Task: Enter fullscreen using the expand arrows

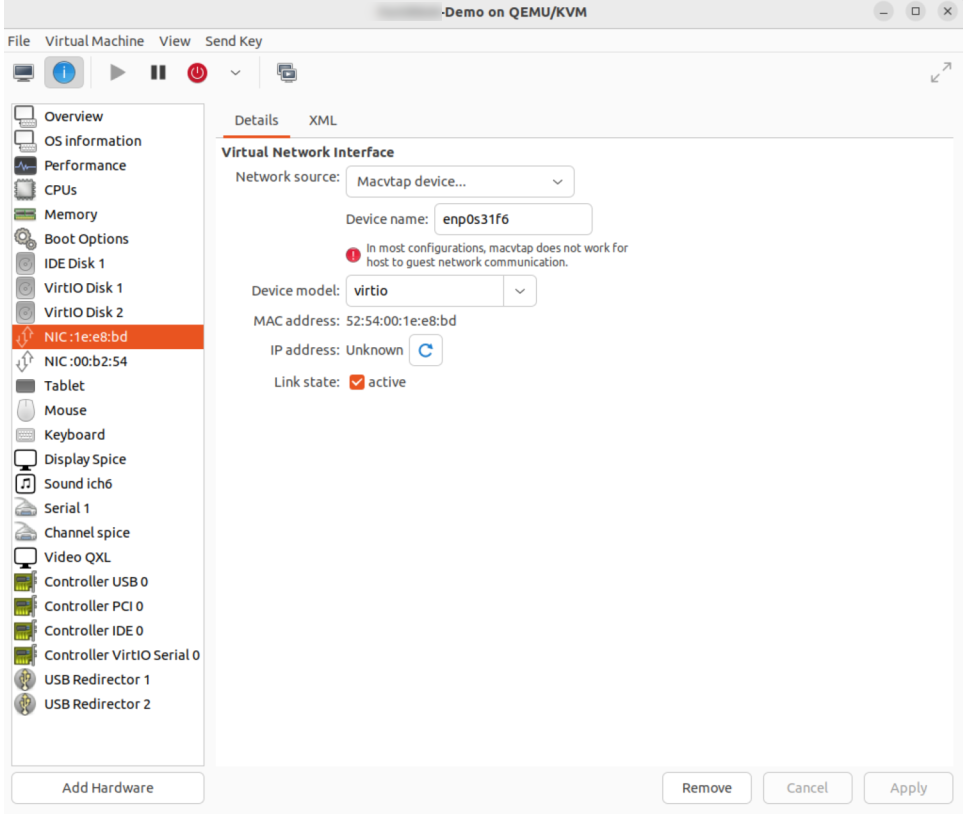Action: 940,71
